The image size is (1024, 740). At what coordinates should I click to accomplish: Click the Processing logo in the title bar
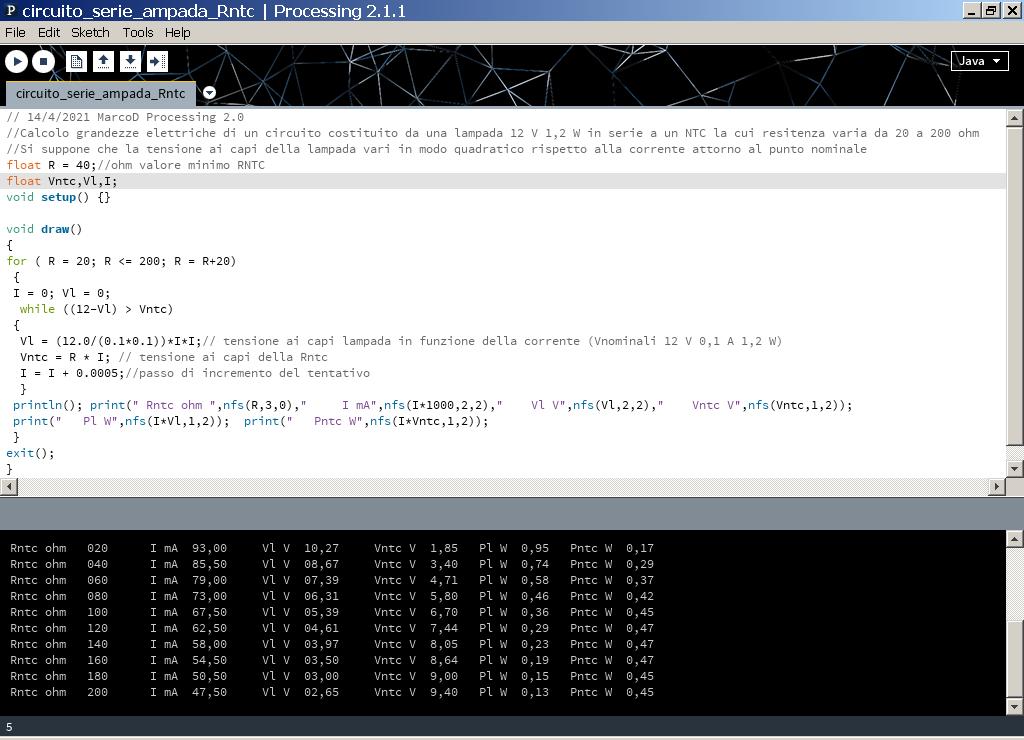click(10, 11)
